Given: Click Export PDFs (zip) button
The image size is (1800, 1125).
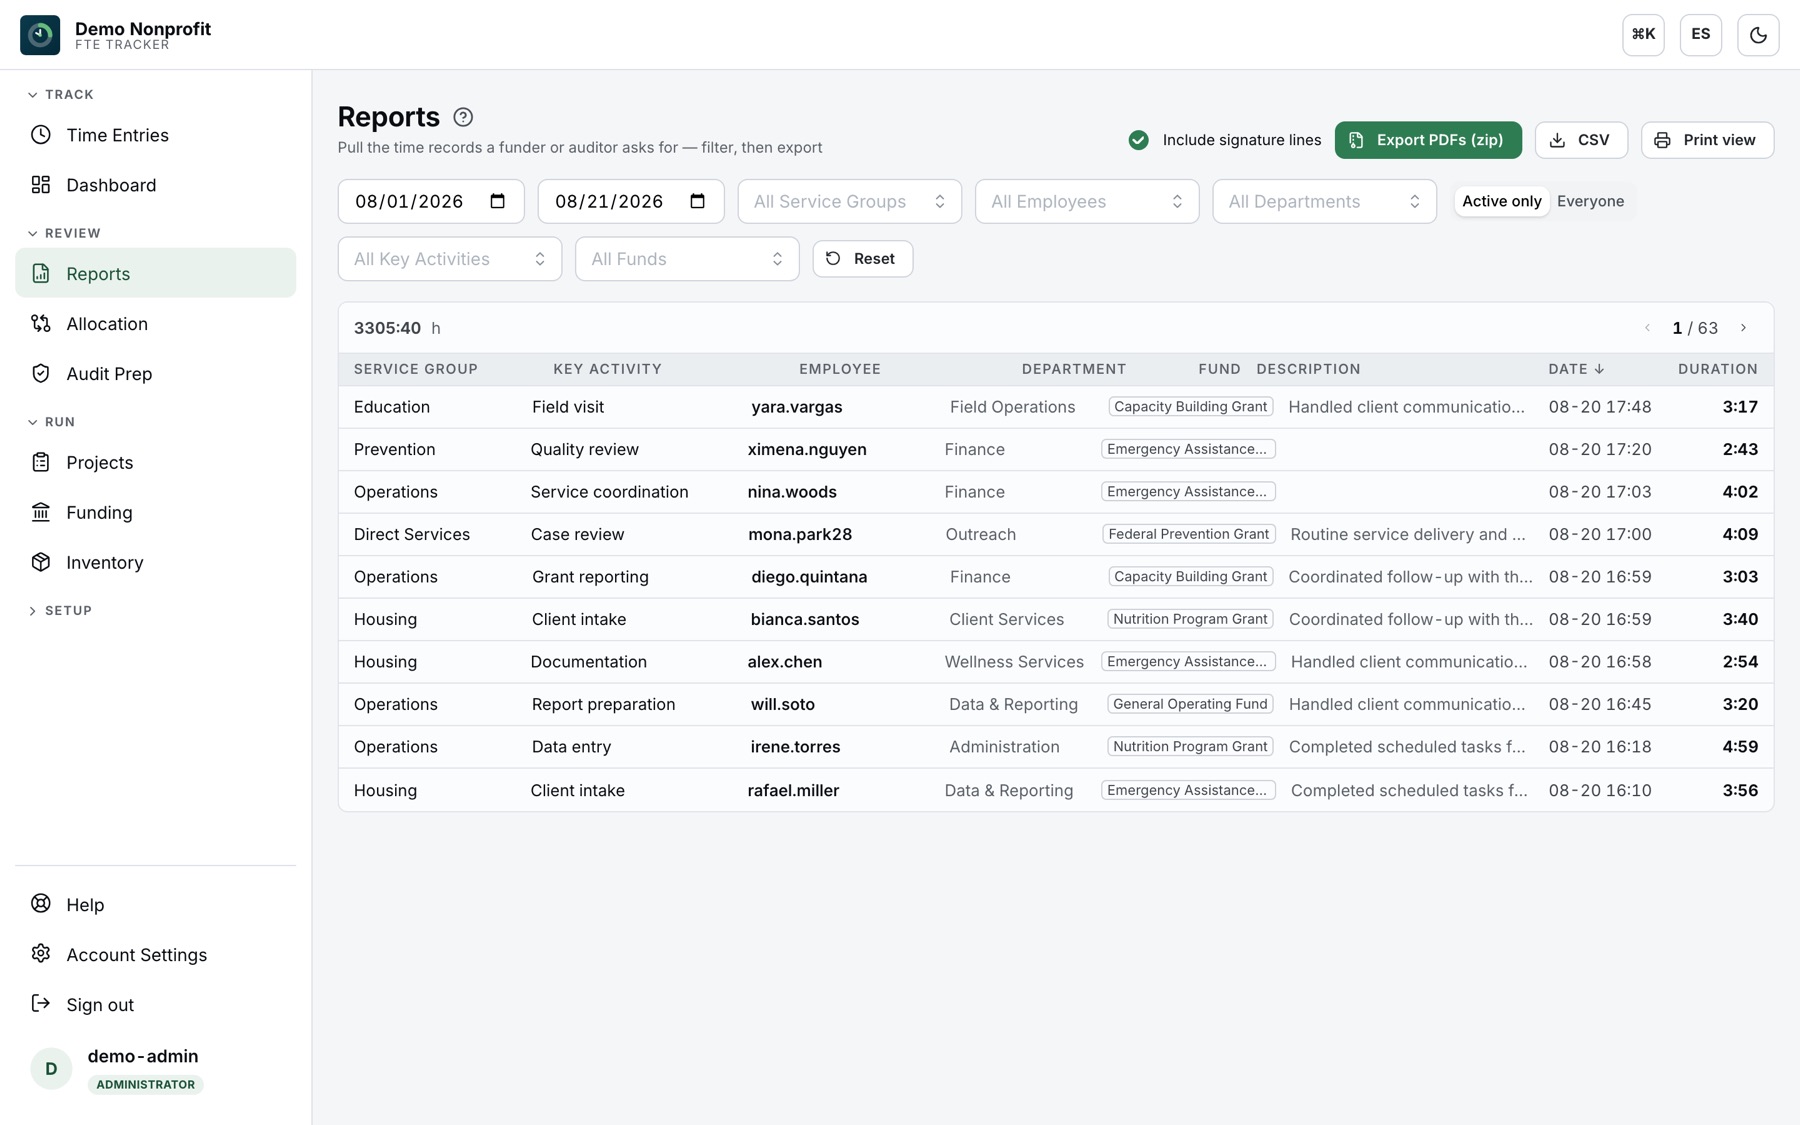Looking at the screenshot, I should 1428,140.
